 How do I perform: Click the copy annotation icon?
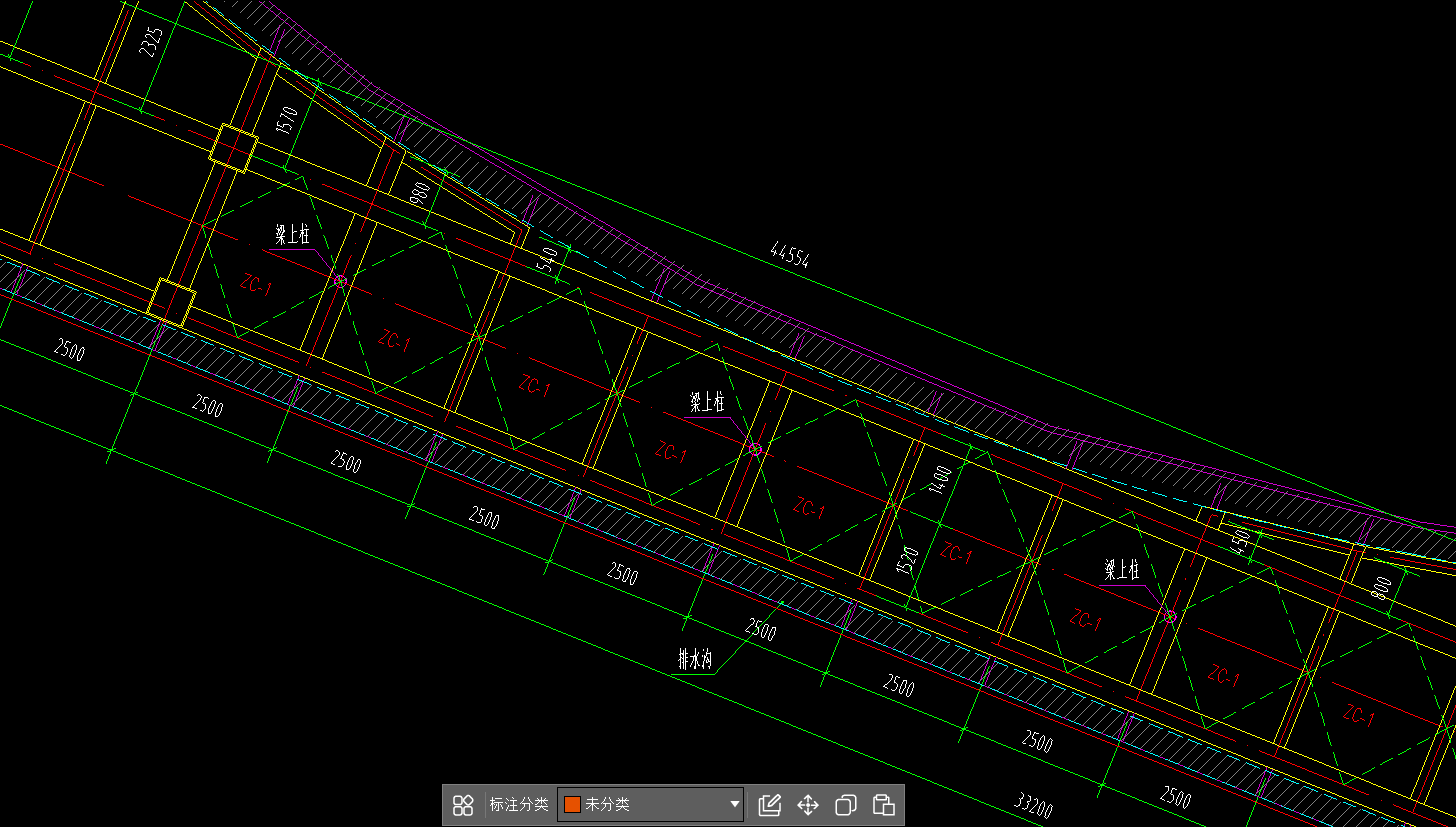846,805
